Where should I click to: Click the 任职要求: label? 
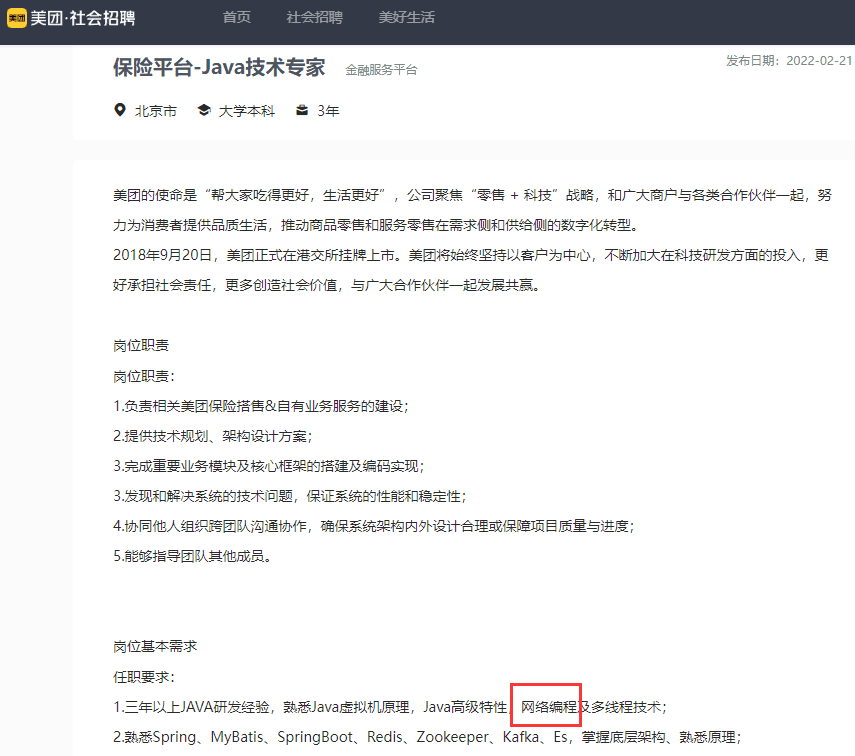[x=144, y=677]
